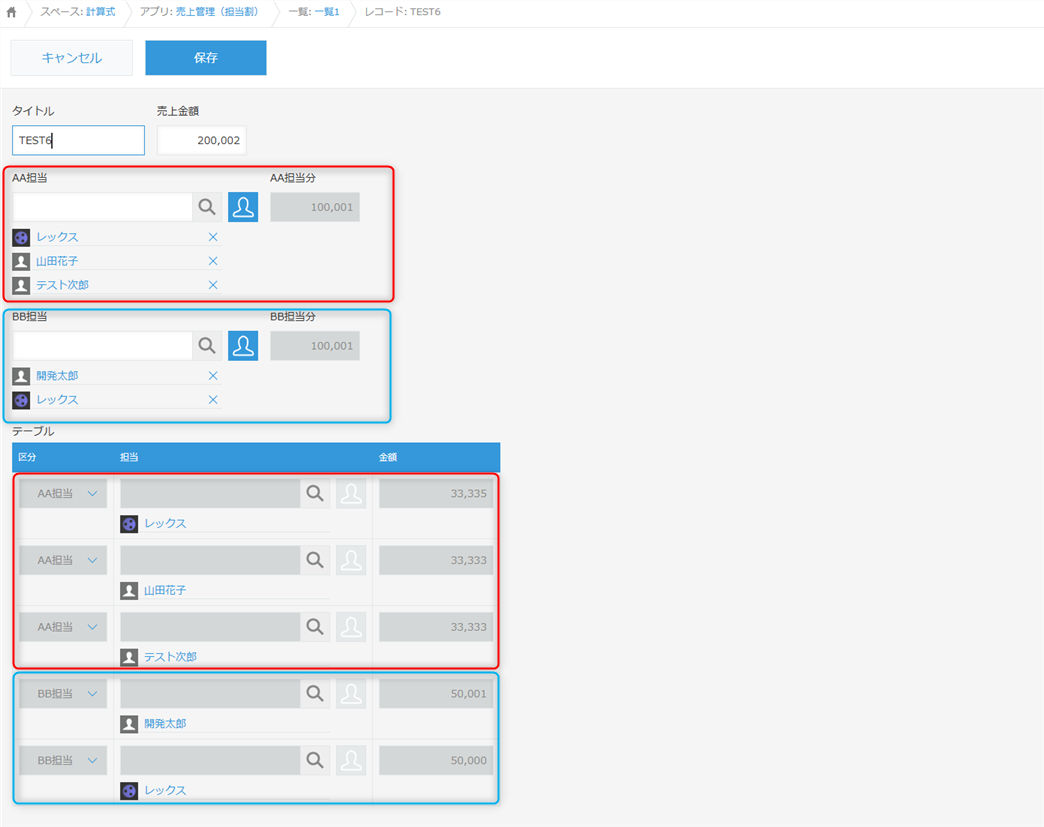Click user picker icon in row with 50,001

351,693
